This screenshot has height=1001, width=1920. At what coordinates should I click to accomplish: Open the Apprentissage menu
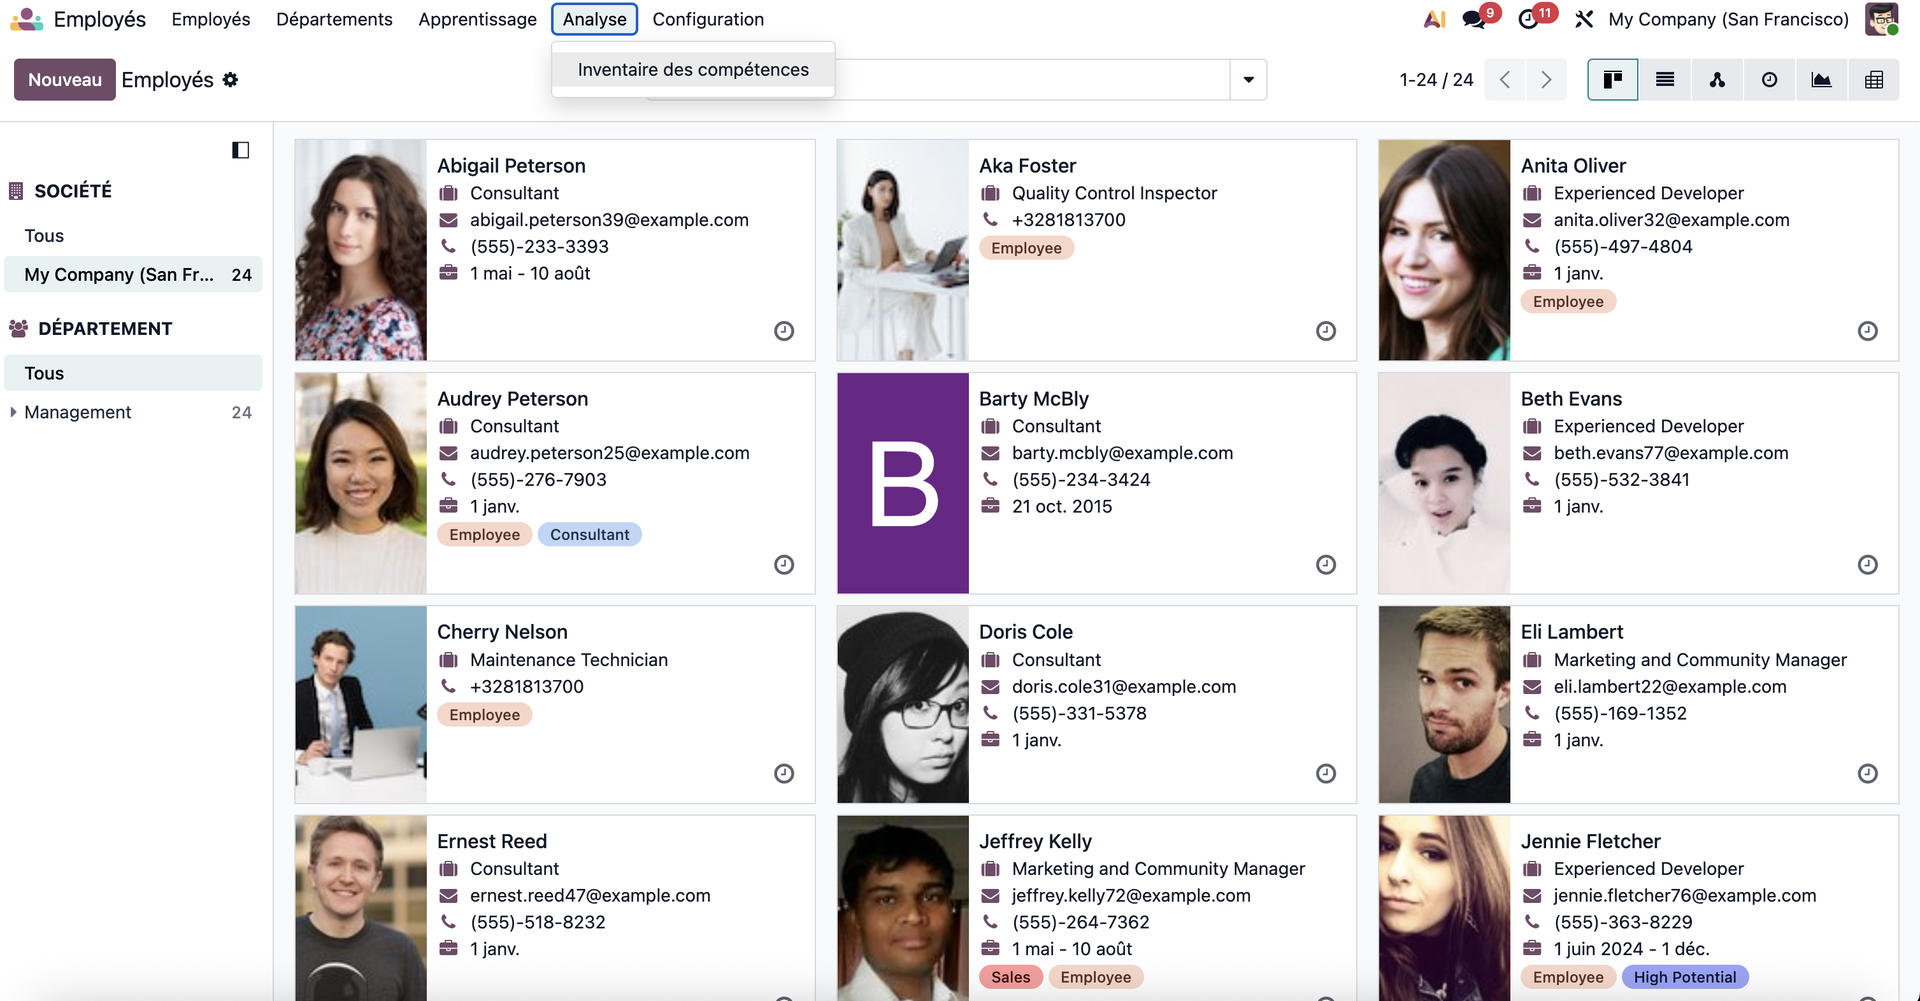[x=477, y=19]
